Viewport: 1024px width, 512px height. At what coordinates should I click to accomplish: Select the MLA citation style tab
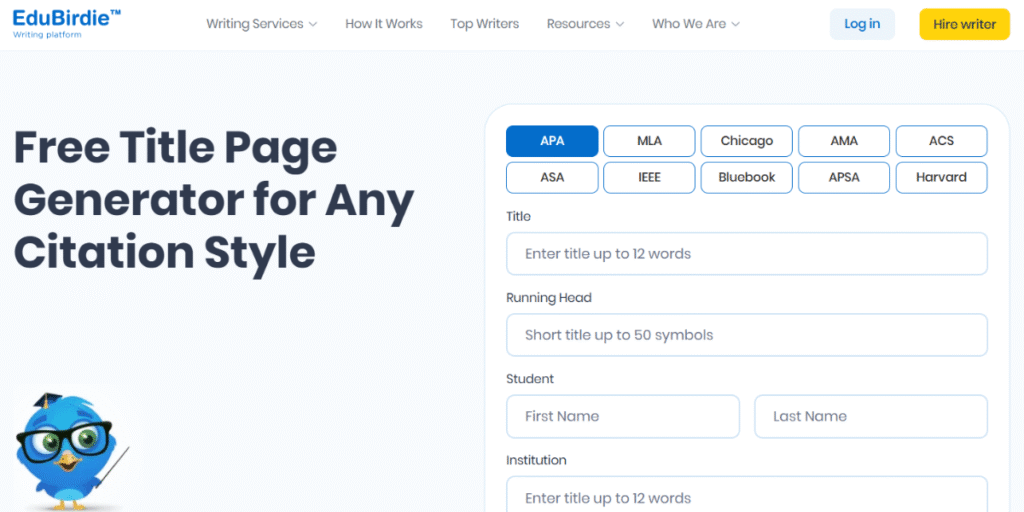[649, 141]
